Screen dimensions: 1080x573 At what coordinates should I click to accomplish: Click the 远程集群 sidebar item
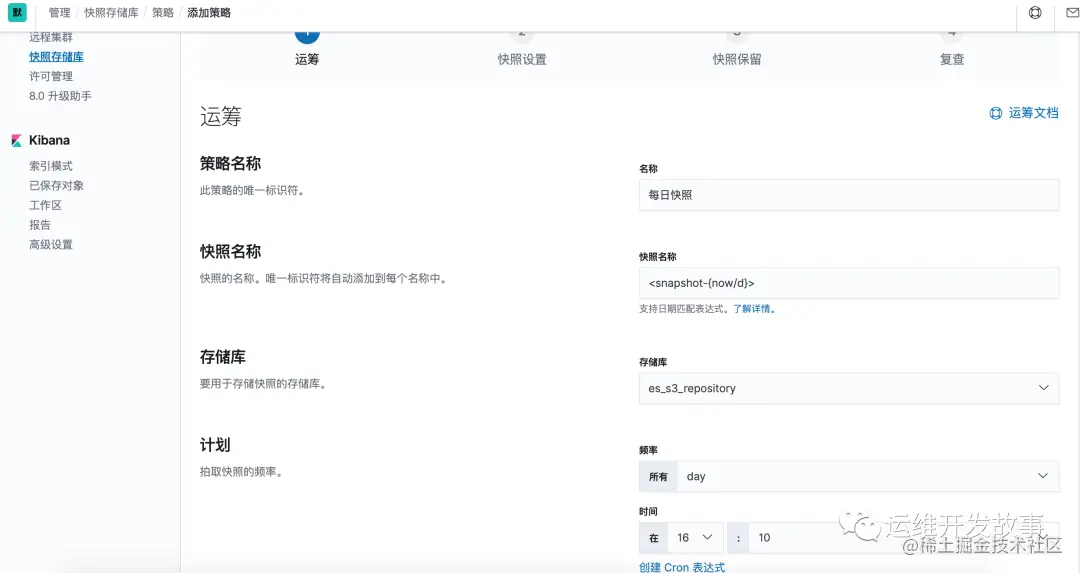coord(51,37)
